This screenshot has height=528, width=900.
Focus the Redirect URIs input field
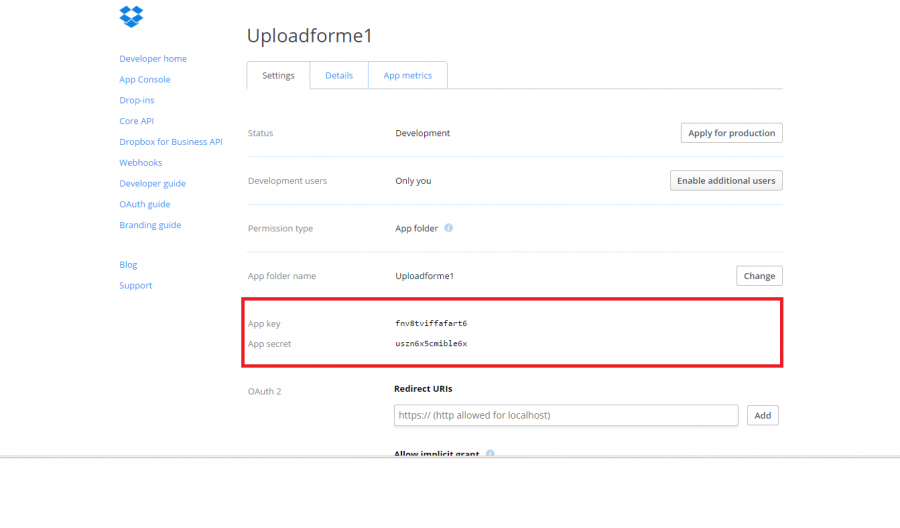[x=566, y=415]
